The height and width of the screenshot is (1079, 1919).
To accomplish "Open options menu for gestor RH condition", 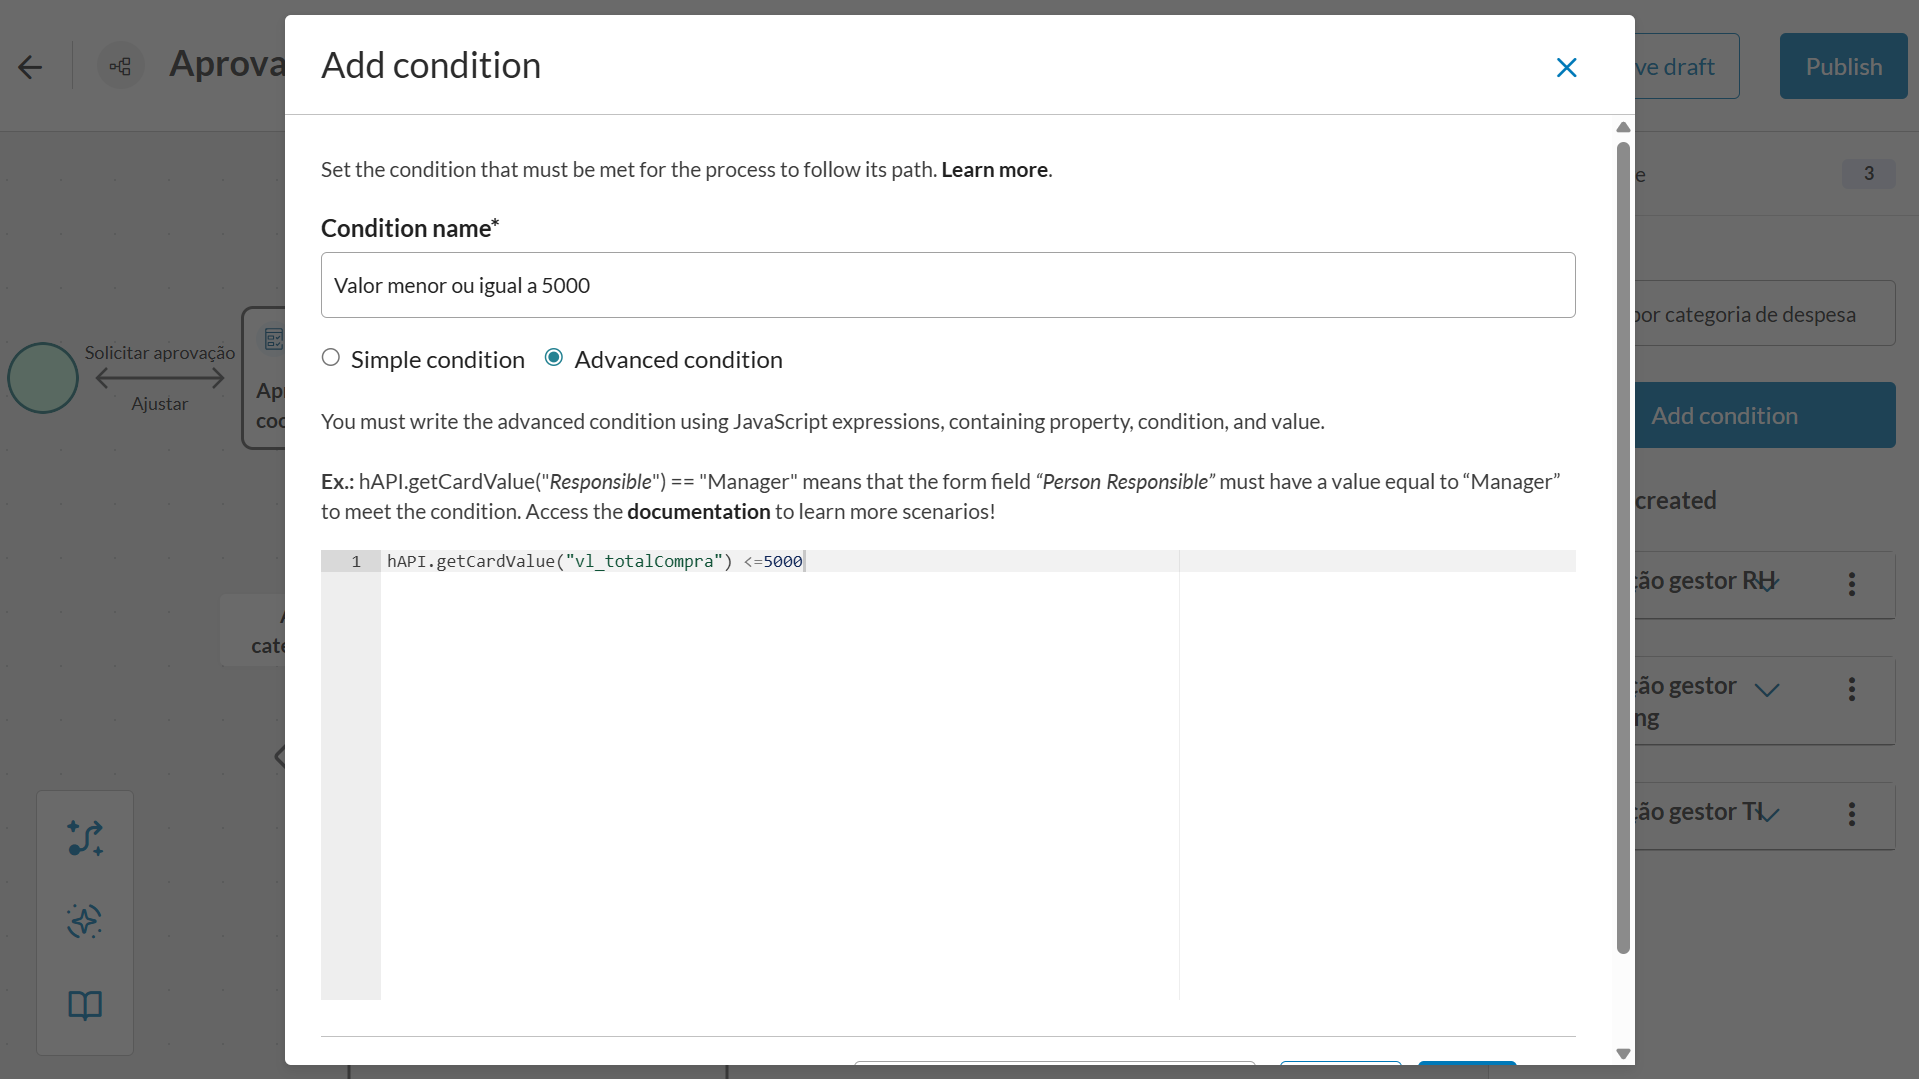I will (x=1852, y=584).
